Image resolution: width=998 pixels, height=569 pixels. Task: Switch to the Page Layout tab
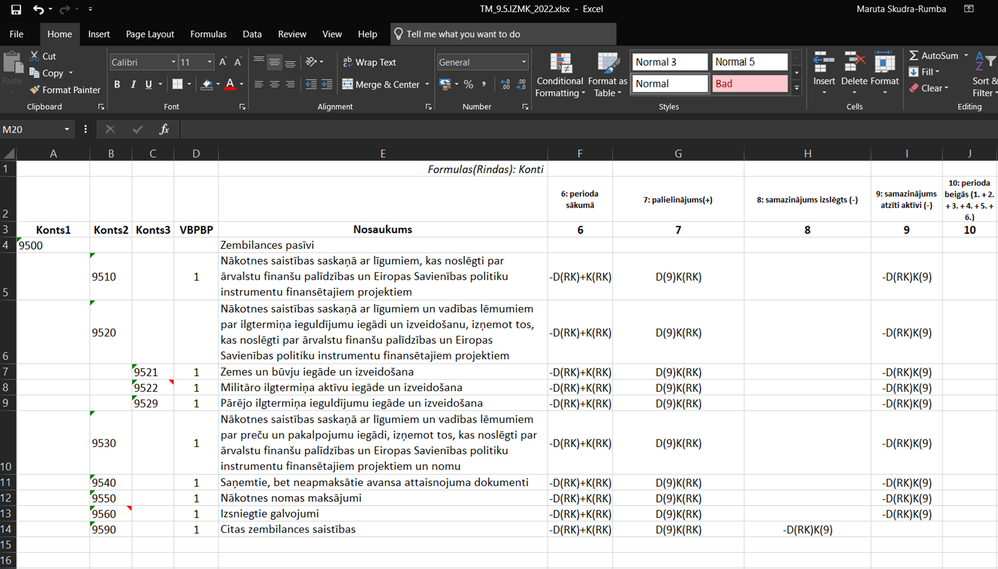coord(150,34)
